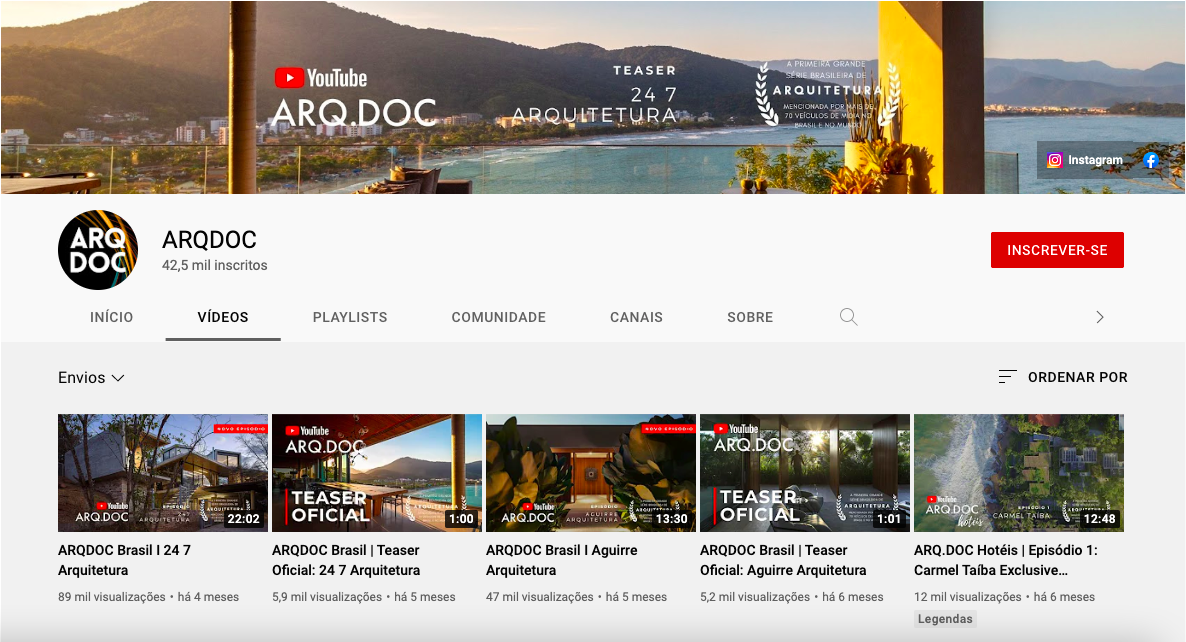The image size is (1186, 642).
Task: Open the SOBRE tab
Action: click(750, 317)
